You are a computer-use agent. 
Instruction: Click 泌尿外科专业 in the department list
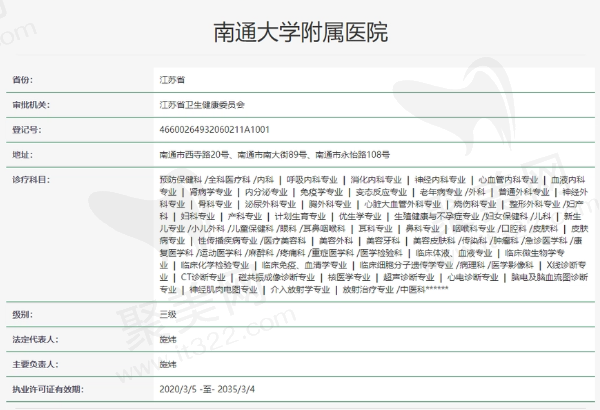pyautogui.click(x=271, y=204)
